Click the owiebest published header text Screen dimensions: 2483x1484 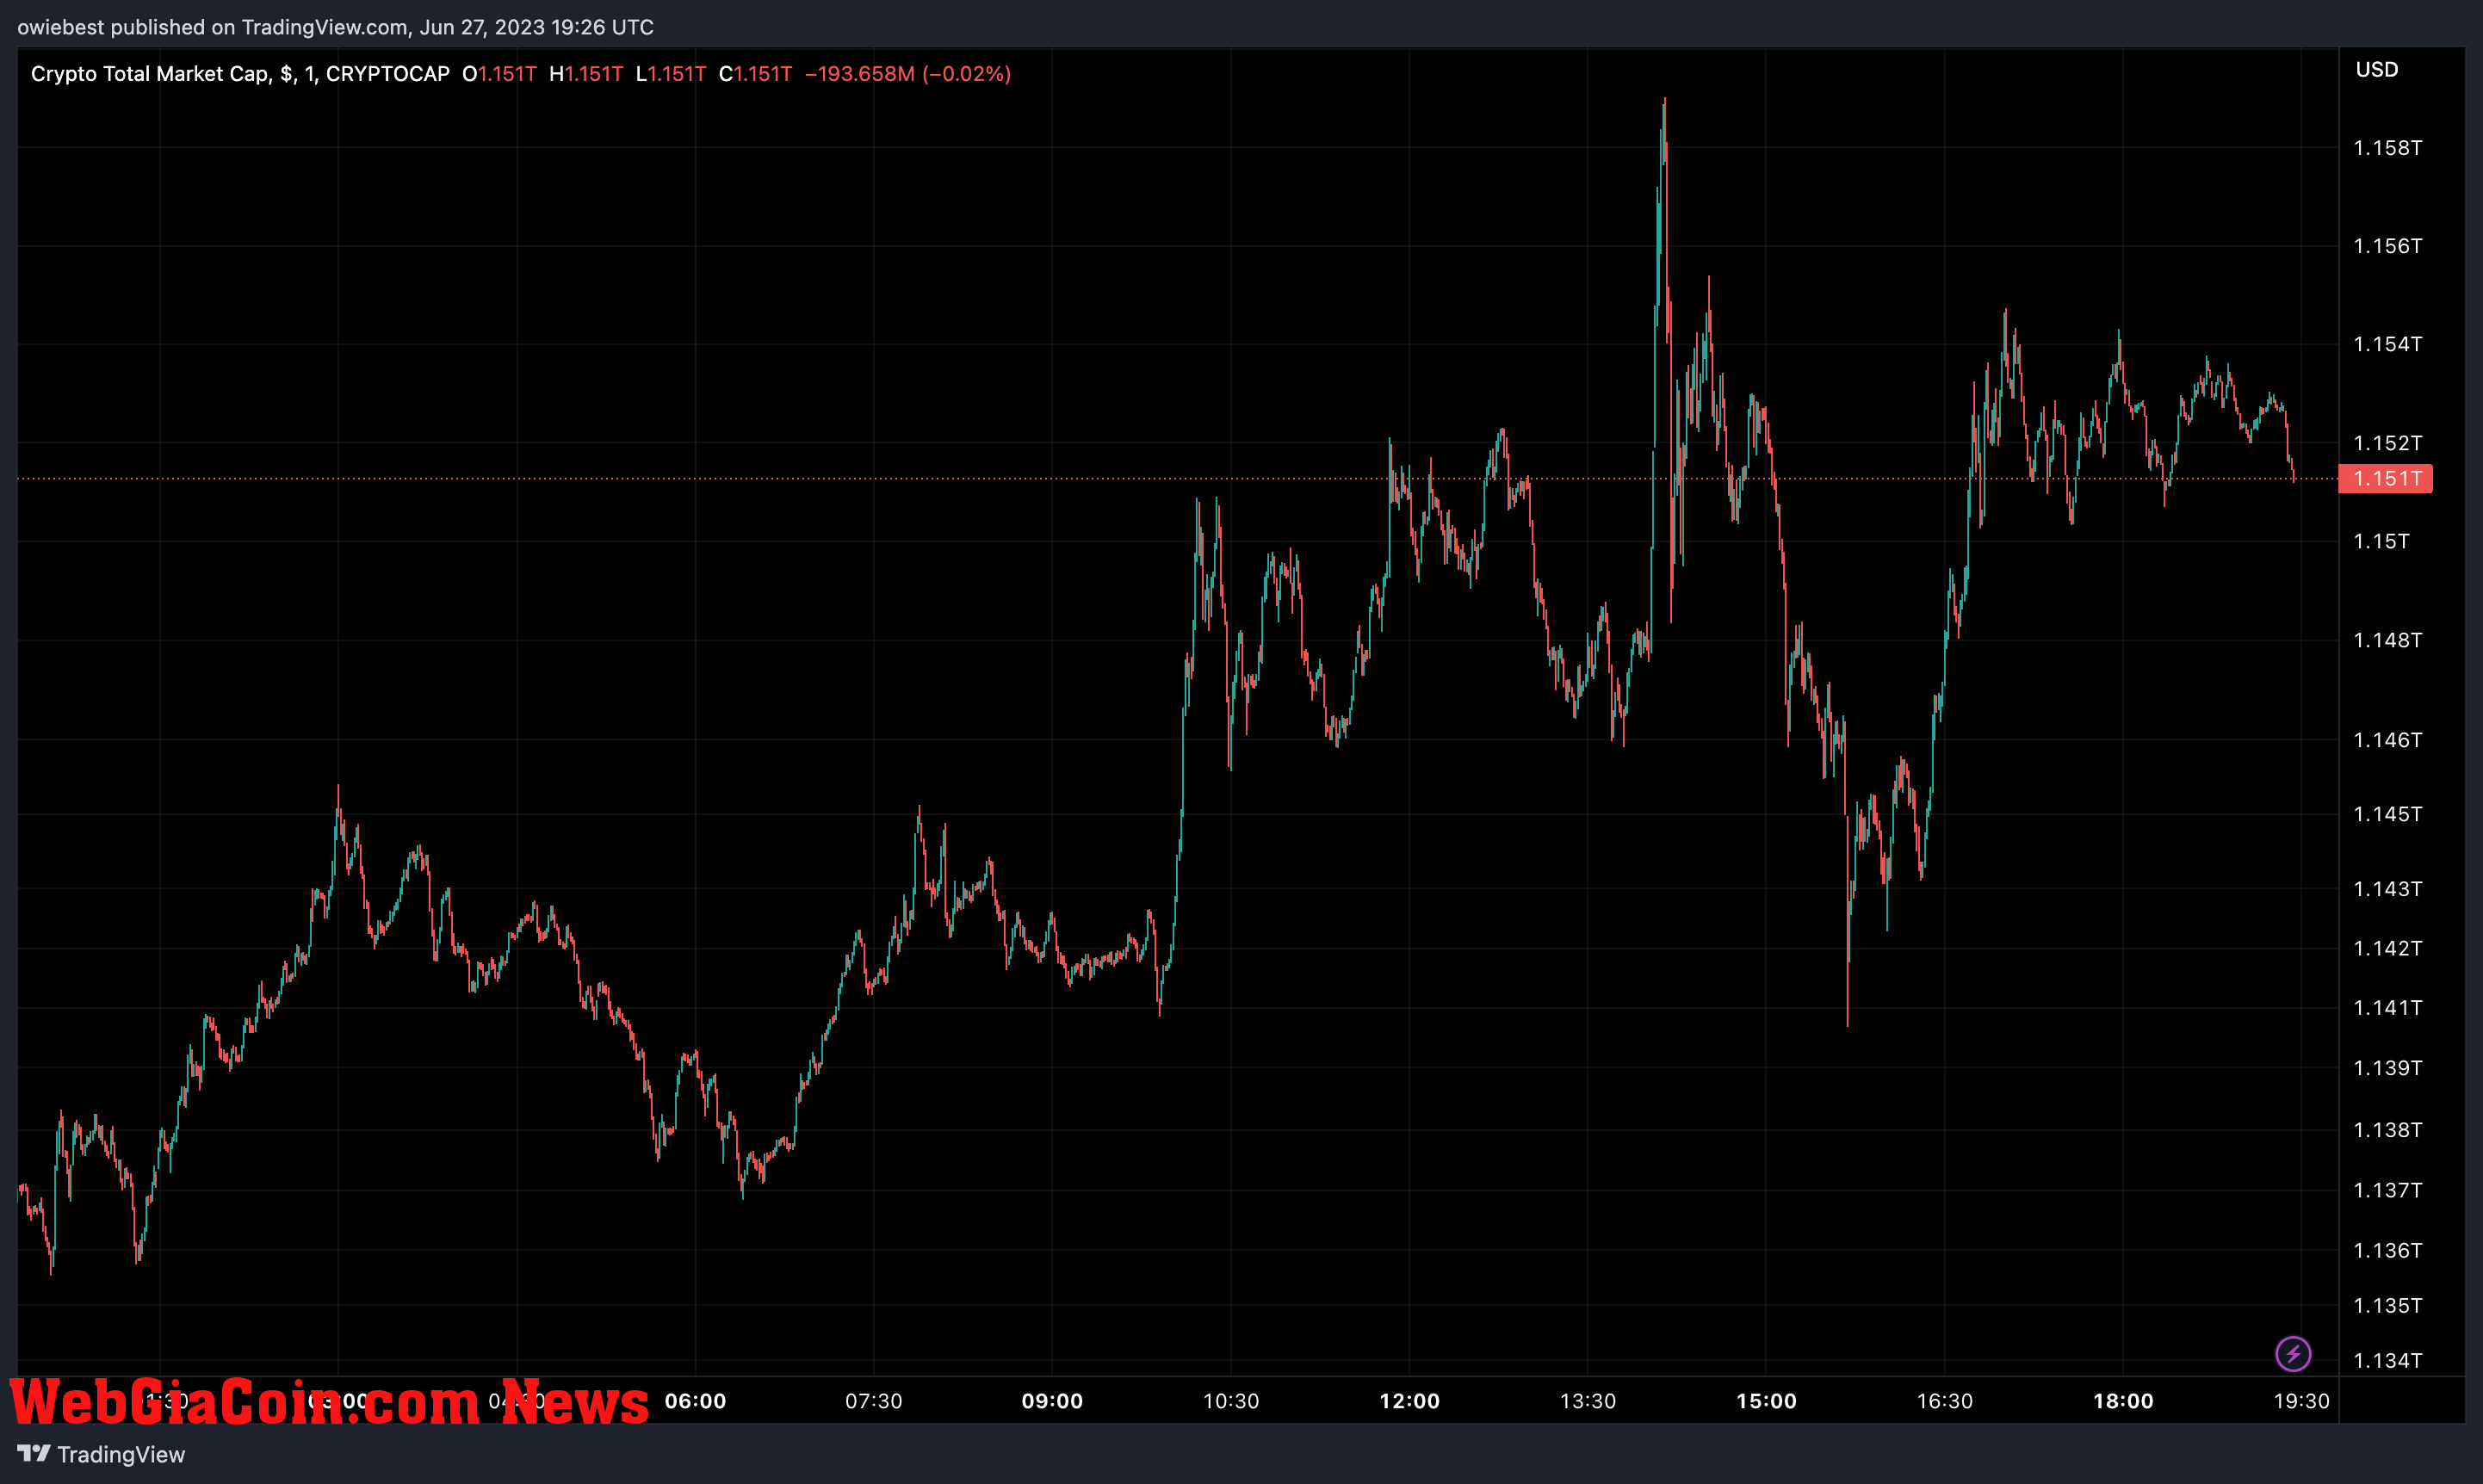tap(335, 27)
